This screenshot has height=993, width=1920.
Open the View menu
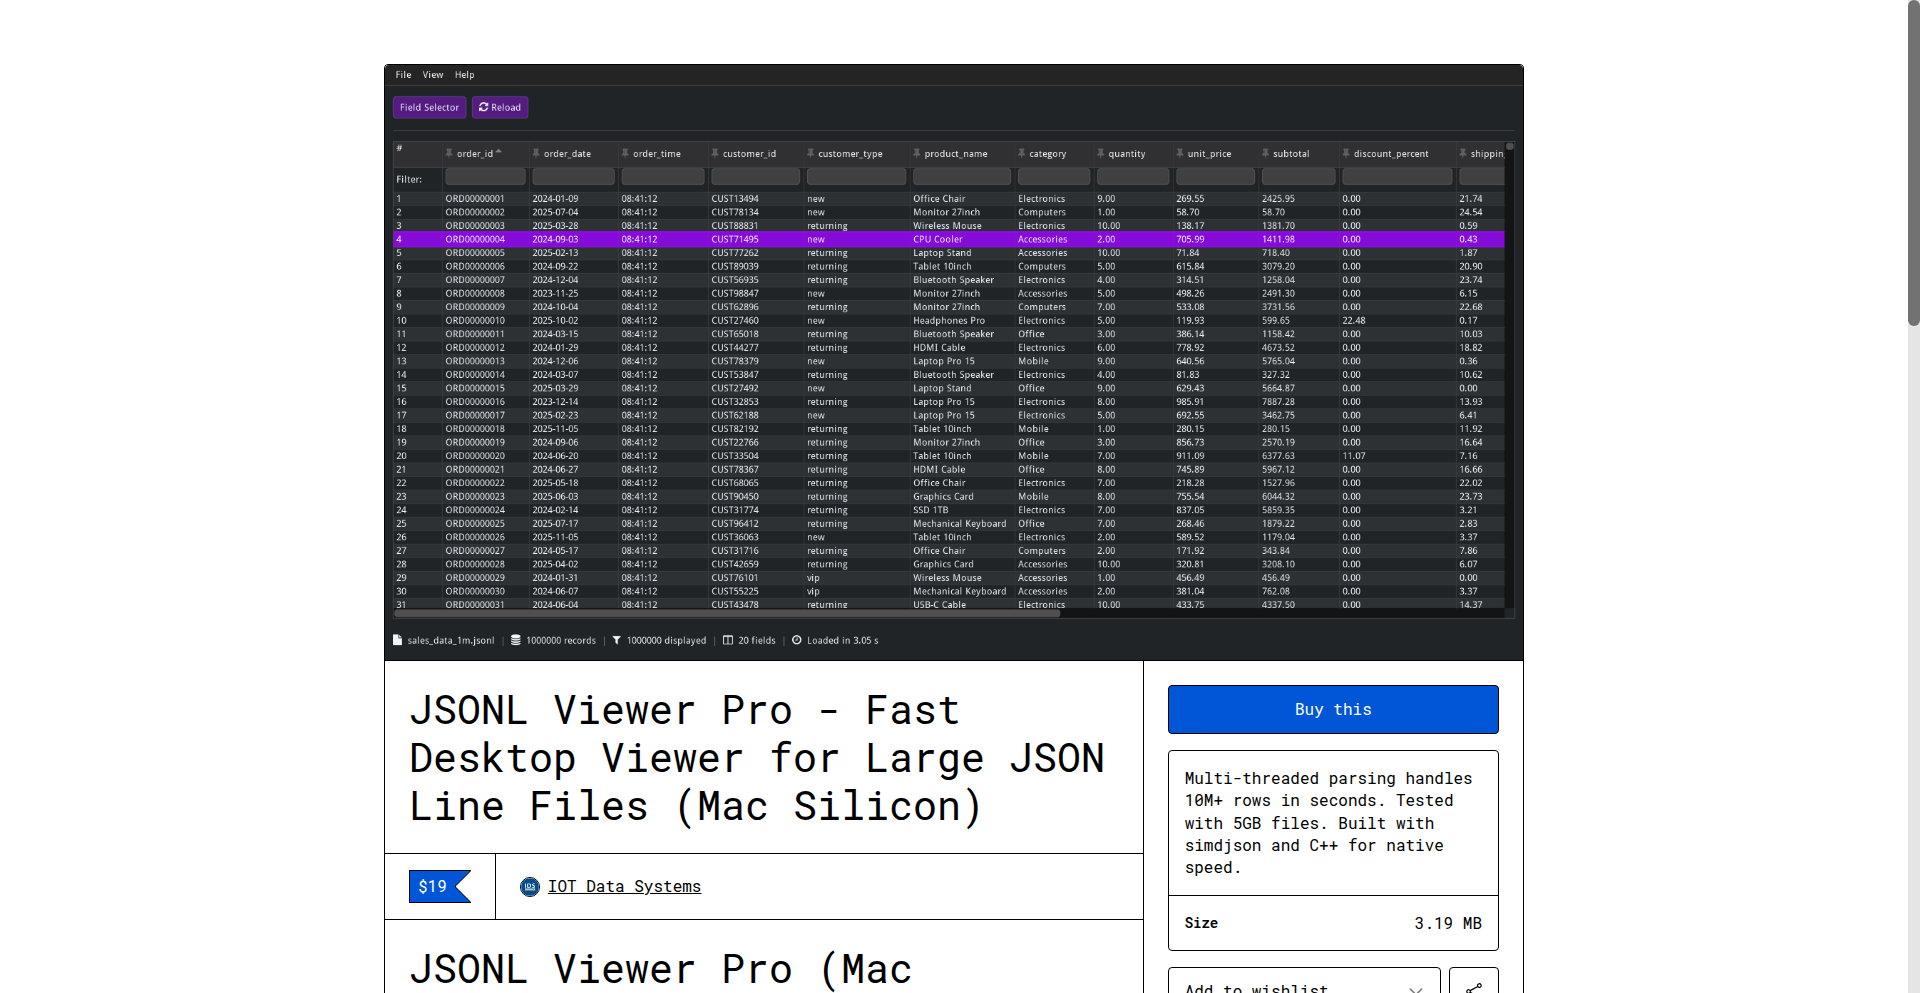pos(433,74)
